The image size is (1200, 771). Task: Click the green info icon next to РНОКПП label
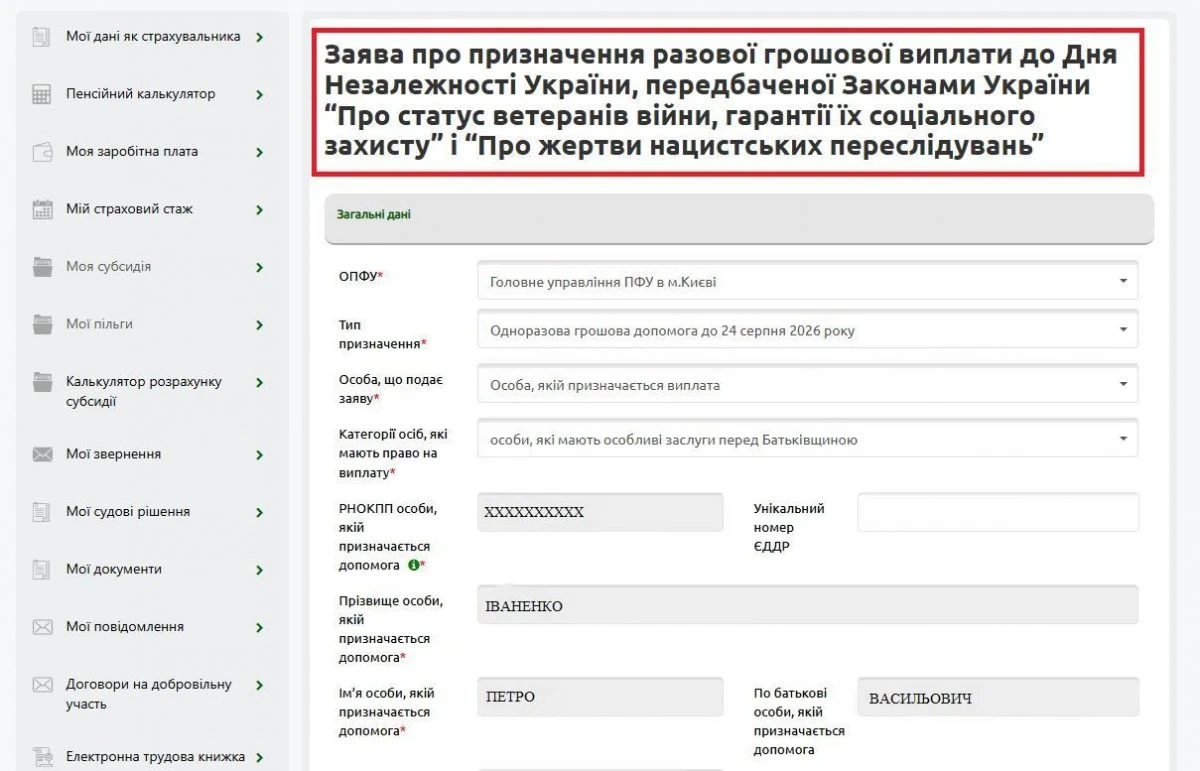pyautogui.click(x=413, y=565)
